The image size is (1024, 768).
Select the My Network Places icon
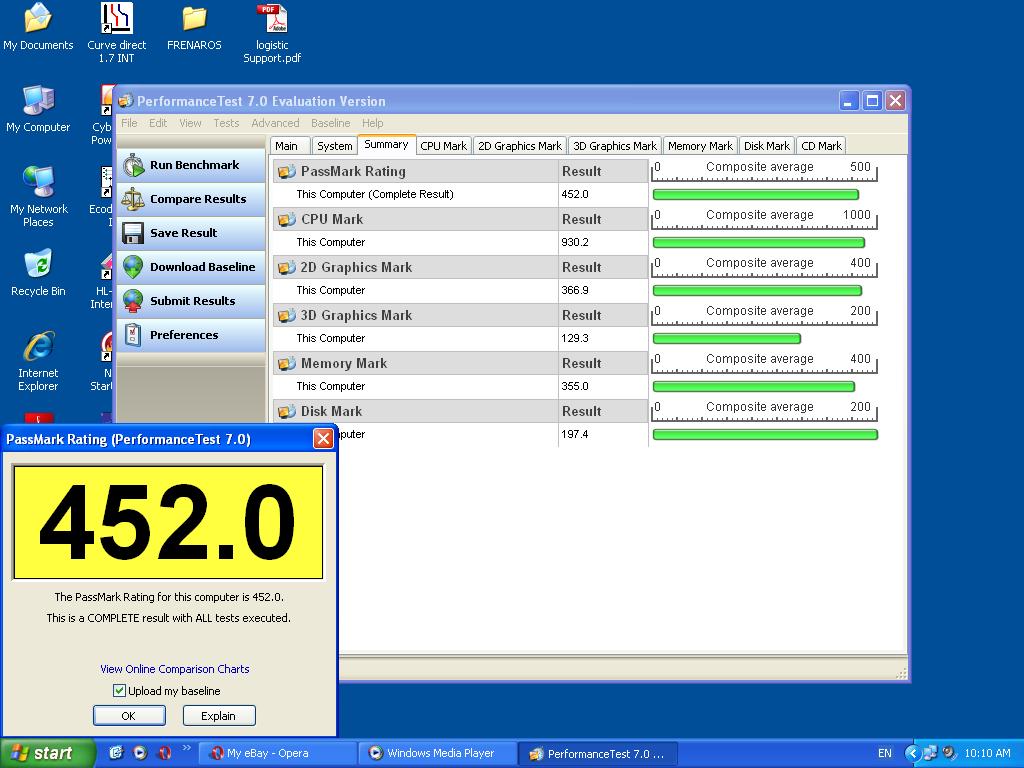click(39, 182)
